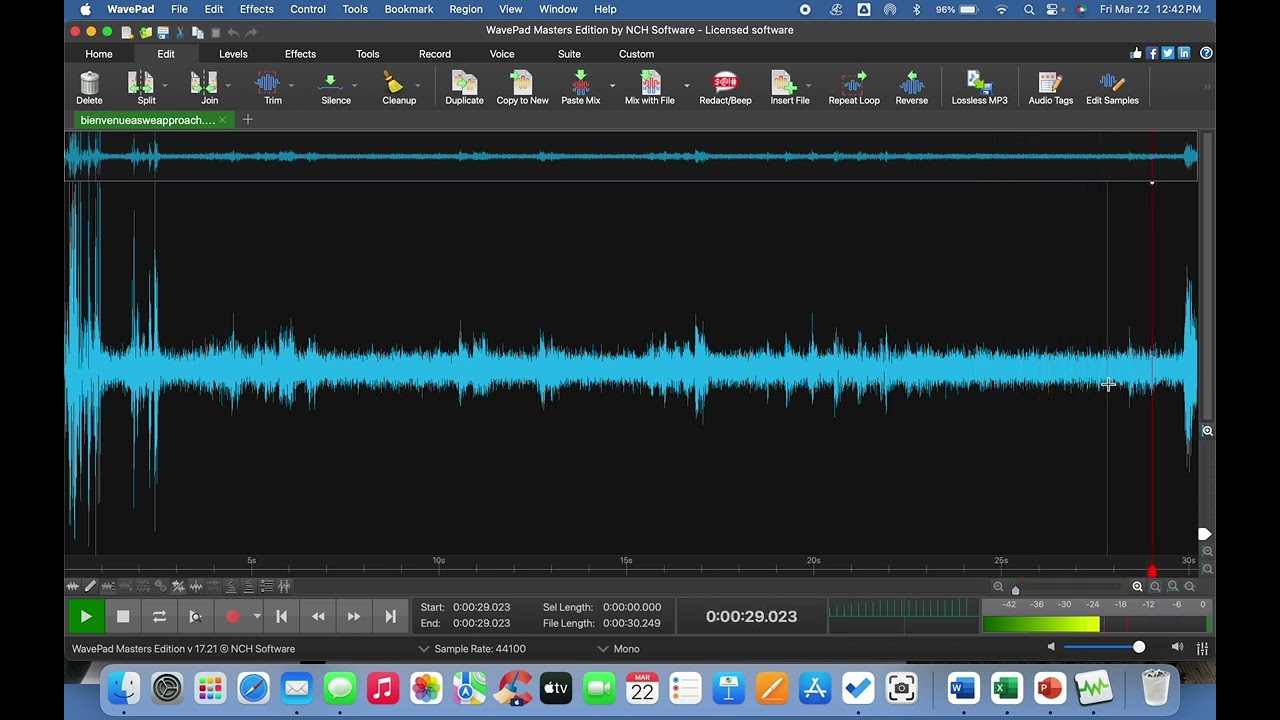The image size is (1280, 720).
Task: Select the Repeat Loop tool
Action: pos(854,87)
